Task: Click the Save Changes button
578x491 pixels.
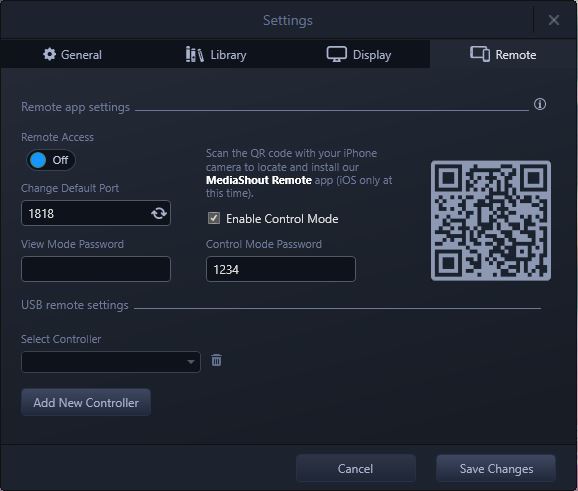Action: (496, 469)
